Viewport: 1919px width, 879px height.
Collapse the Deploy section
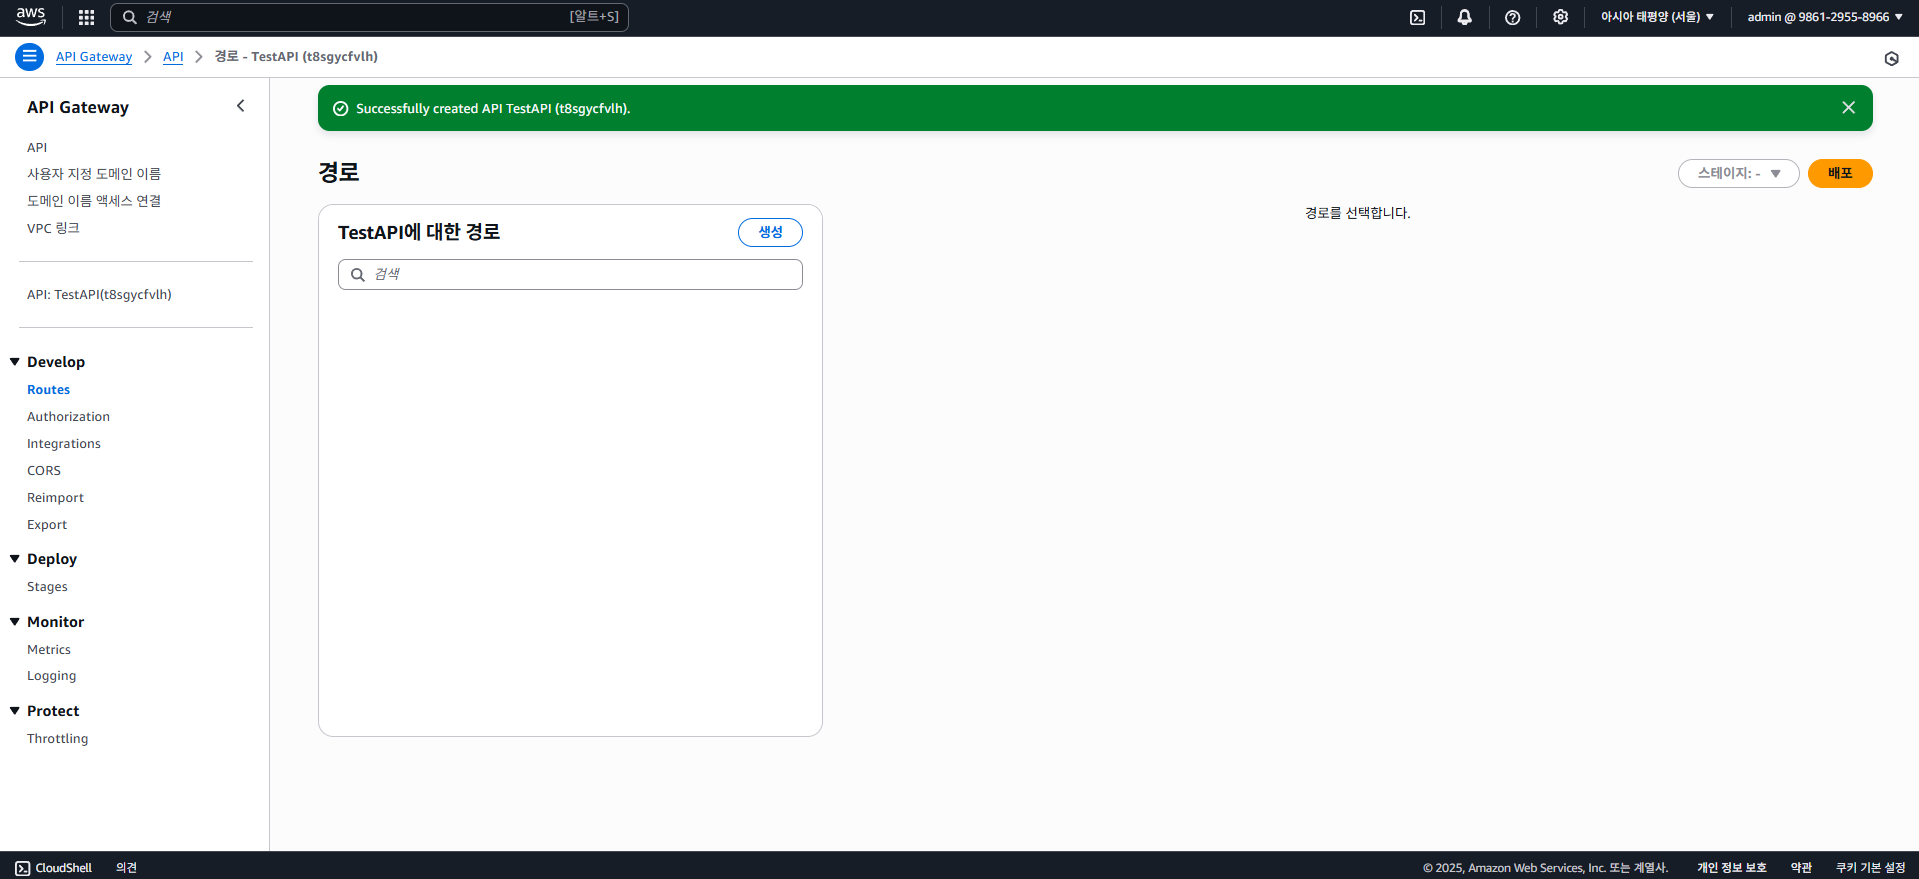coord(15,558)
